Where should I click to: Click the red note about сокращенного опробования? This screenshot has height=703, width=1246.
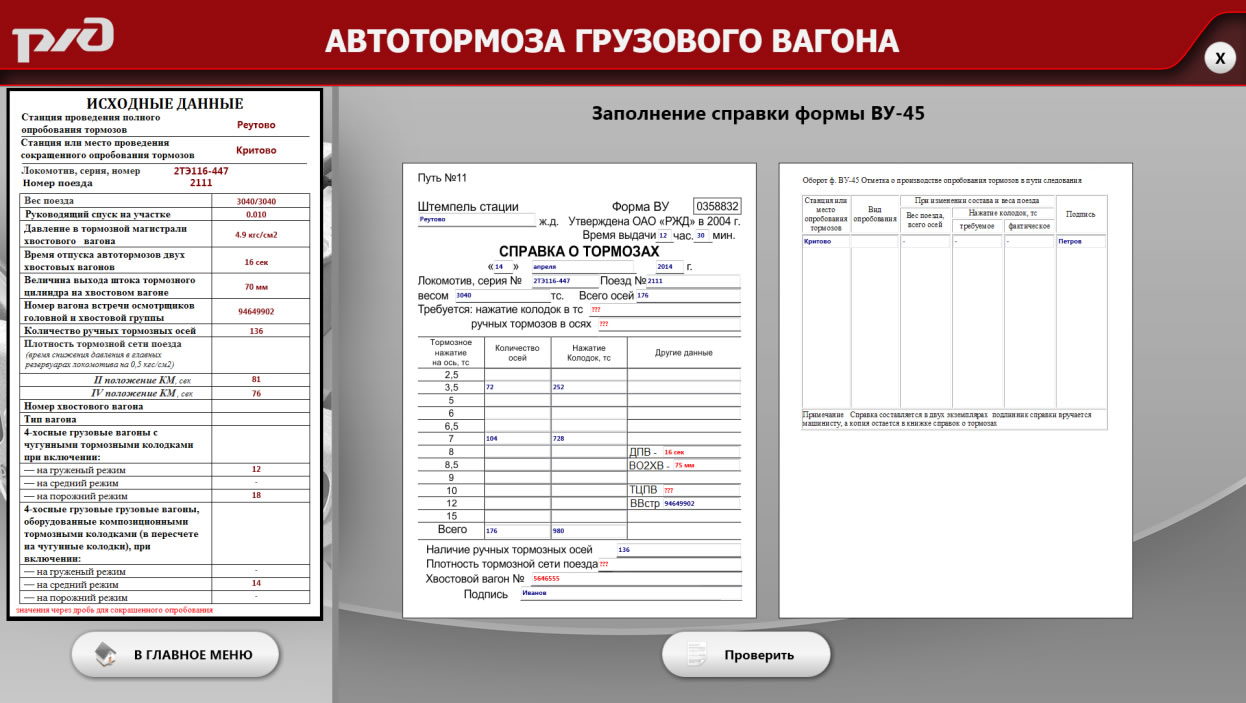114,610
